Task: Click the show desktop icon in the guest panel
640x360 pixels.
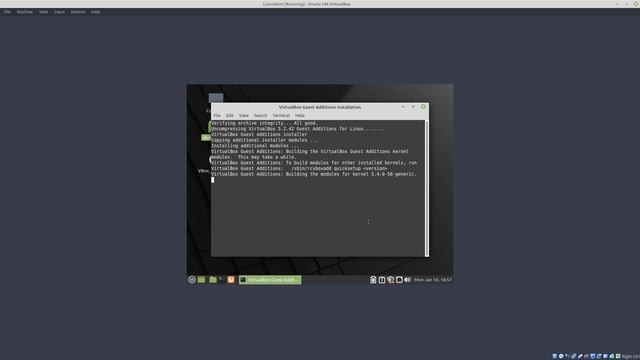Action: click(x=202, y=280)
